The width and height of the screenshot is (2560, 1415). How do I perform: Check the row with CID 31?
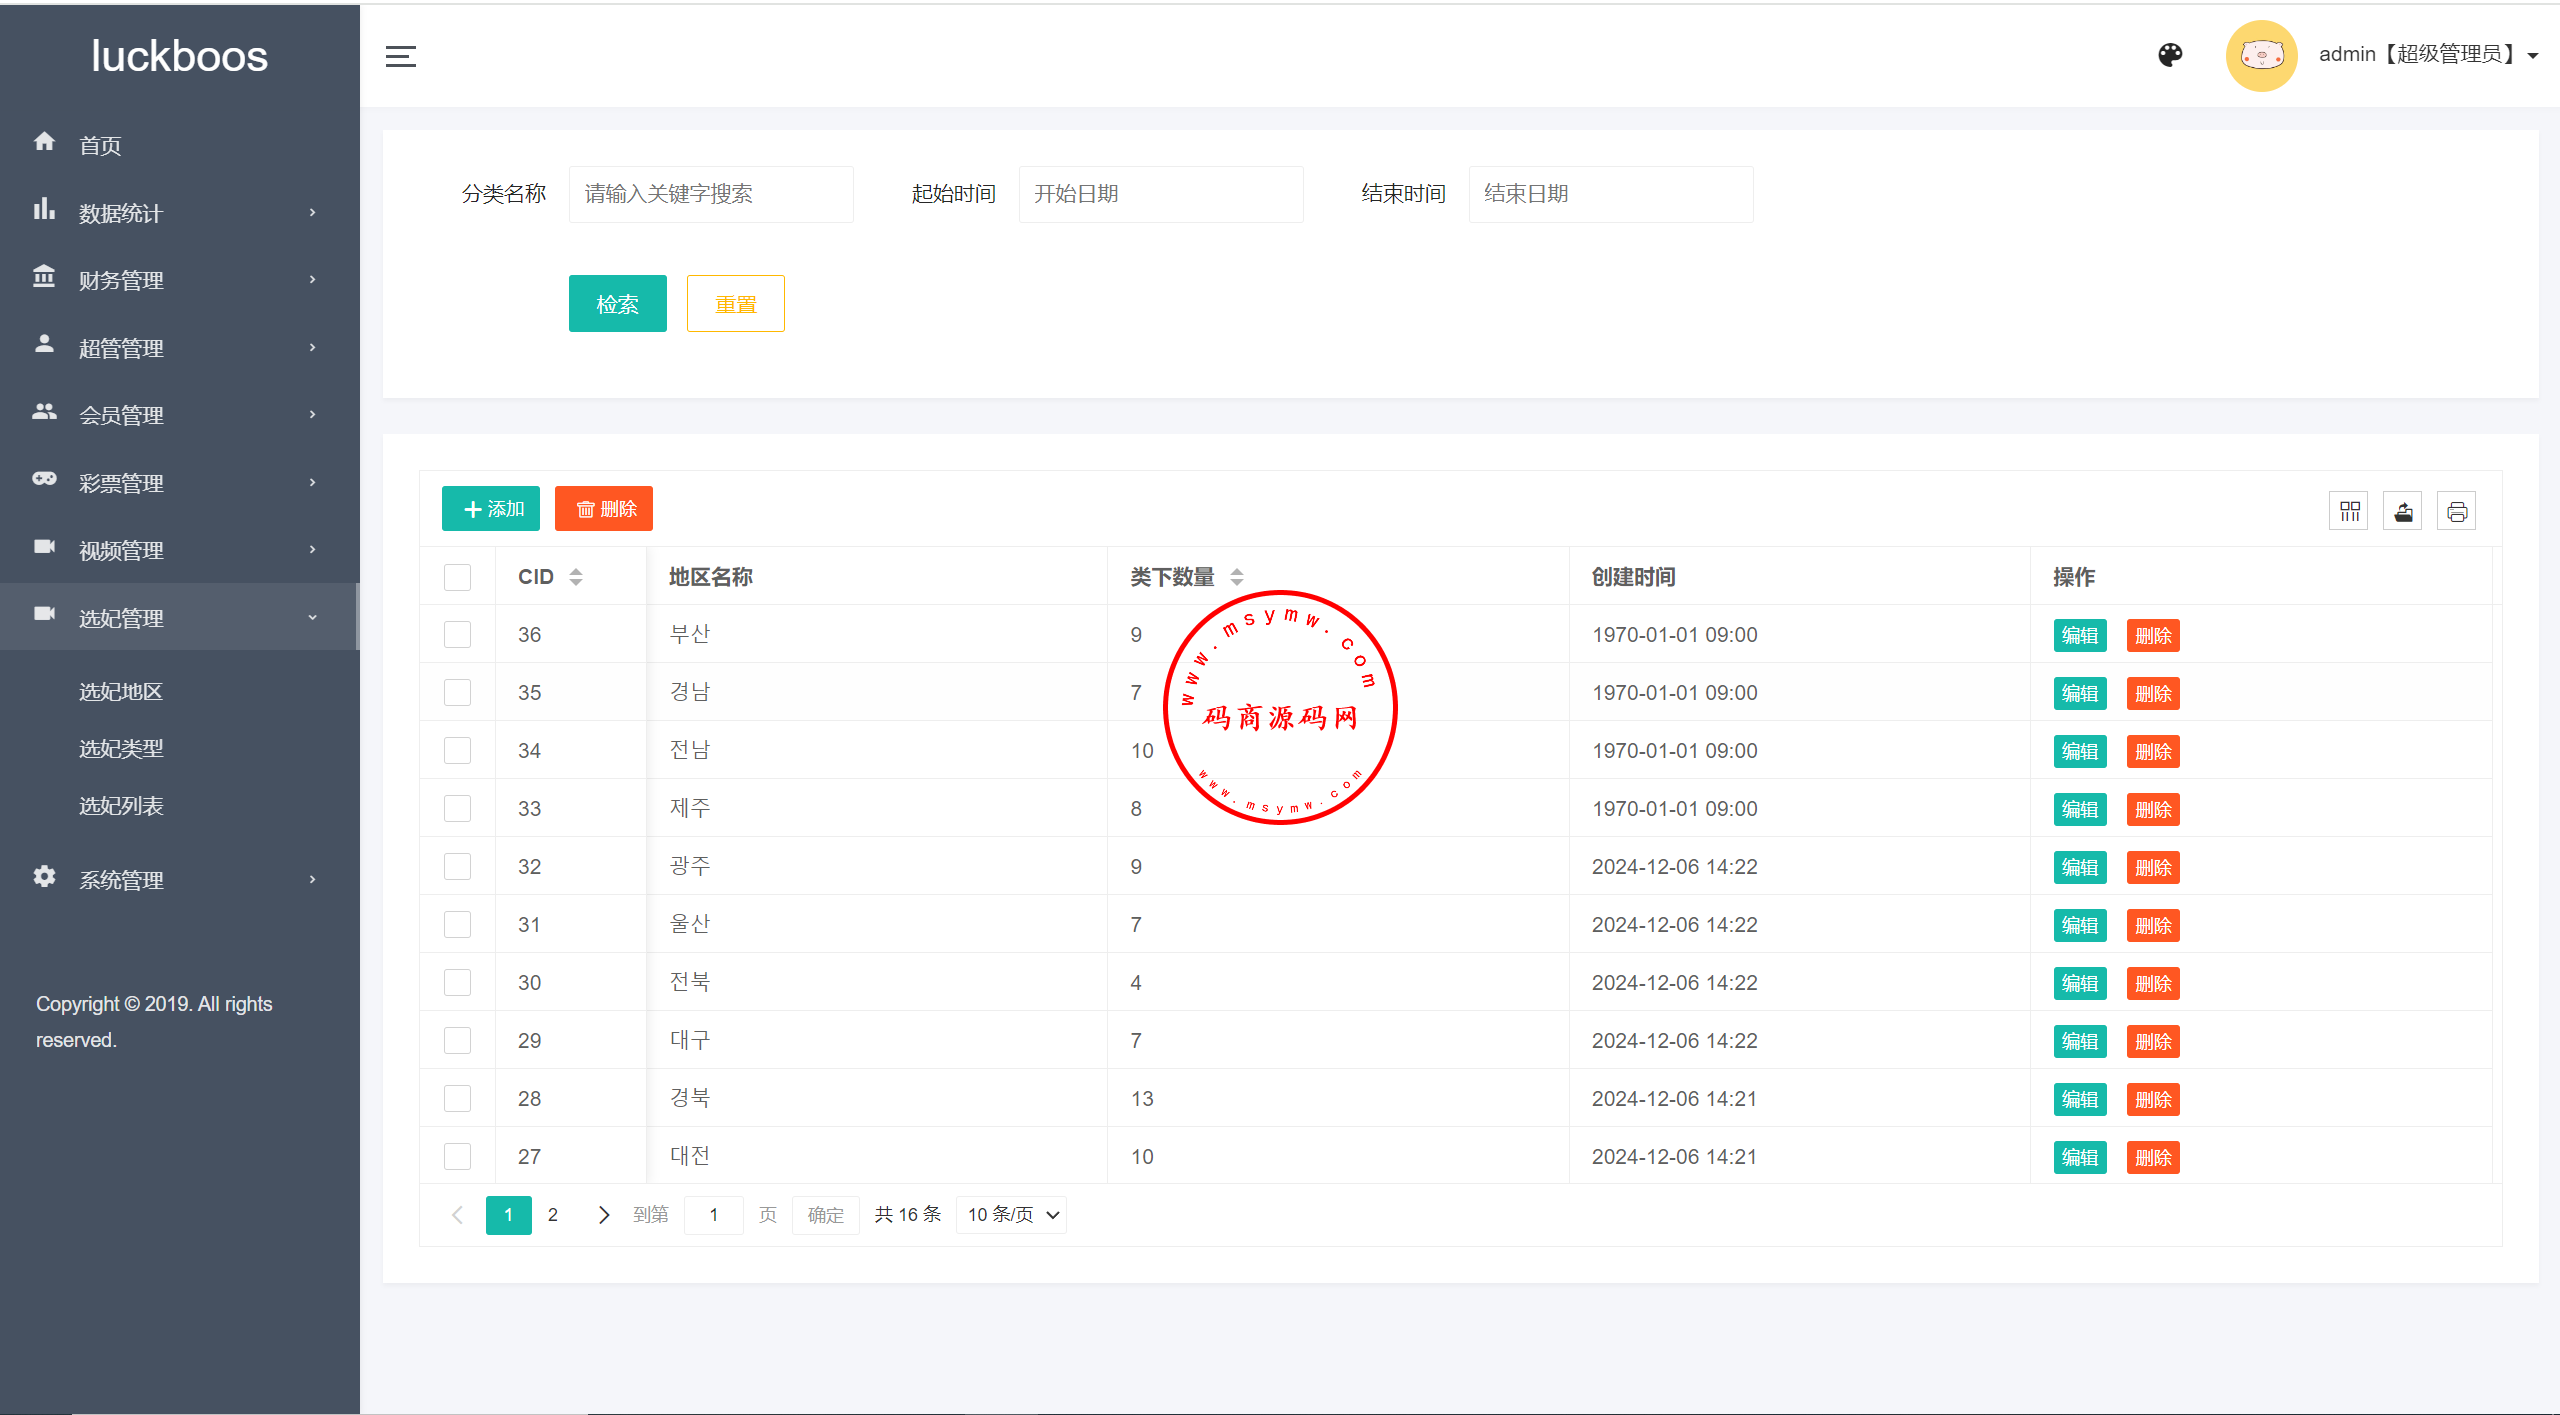pos(457,925)
